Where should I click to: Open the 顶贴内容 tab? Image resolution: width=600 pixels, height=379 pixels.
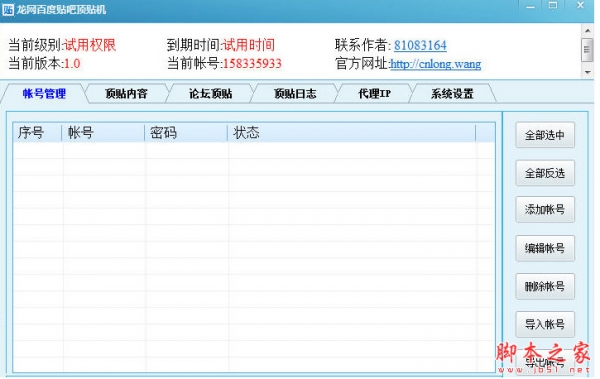pos(126,93)
